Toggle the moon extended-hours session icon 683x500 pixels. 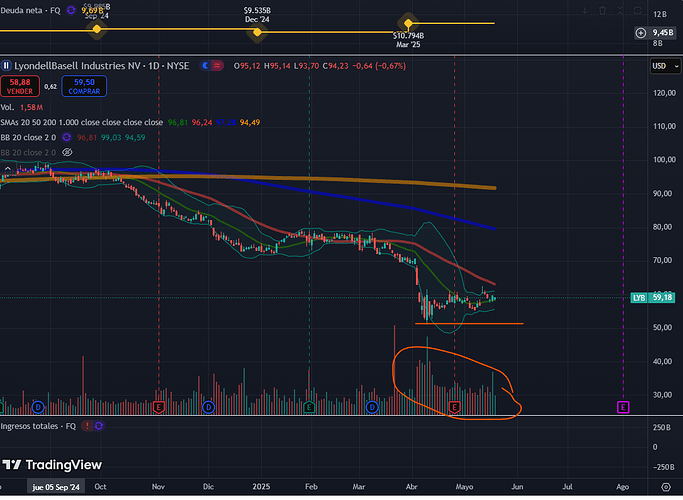[x=206, y=66]
